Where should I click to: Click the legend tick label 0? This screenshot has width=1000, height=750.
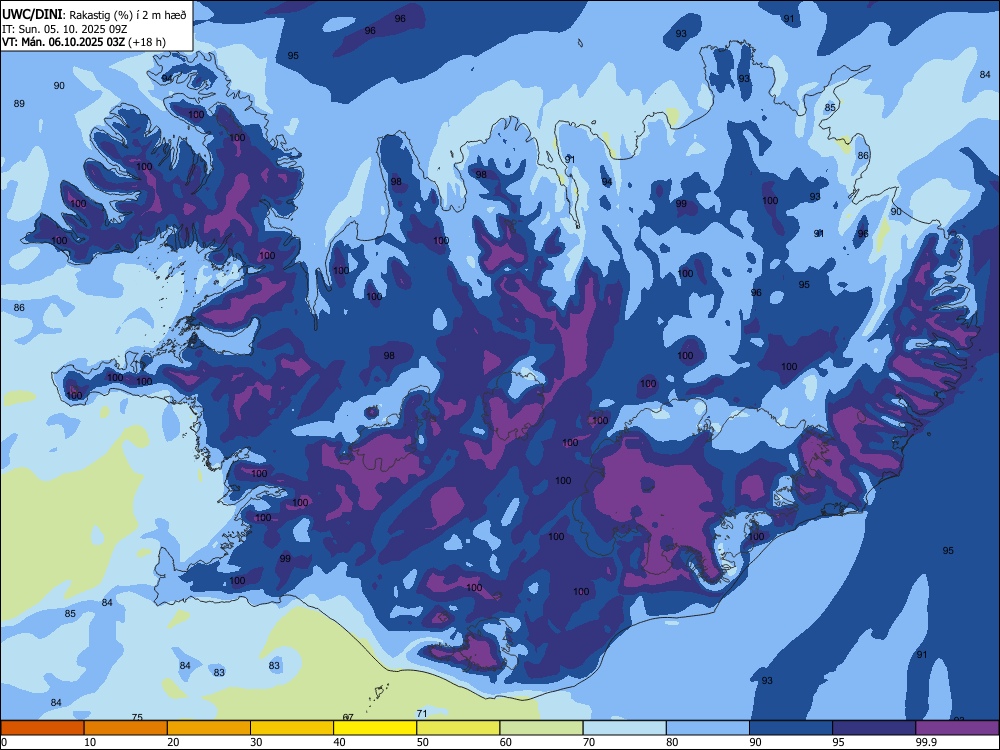[4, 742]
